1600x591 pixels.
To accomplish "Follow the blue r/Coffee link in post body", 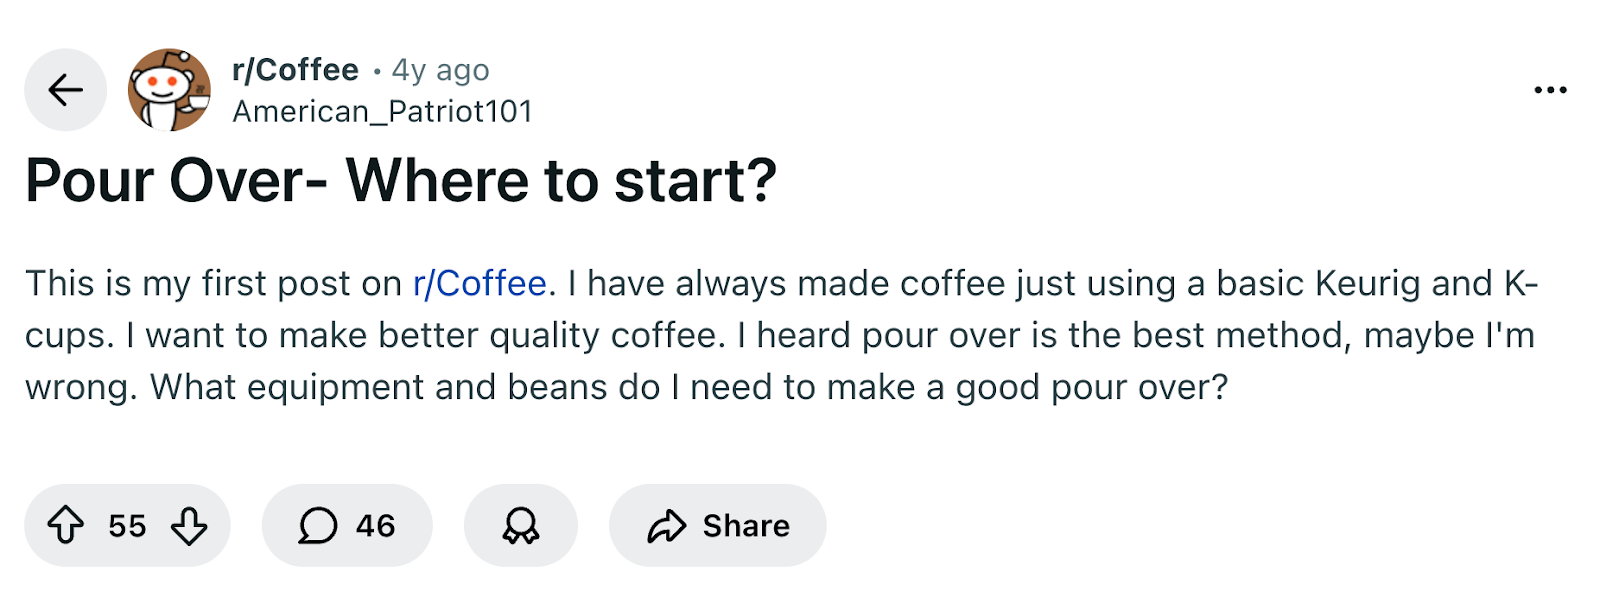I will coord(480,284).
